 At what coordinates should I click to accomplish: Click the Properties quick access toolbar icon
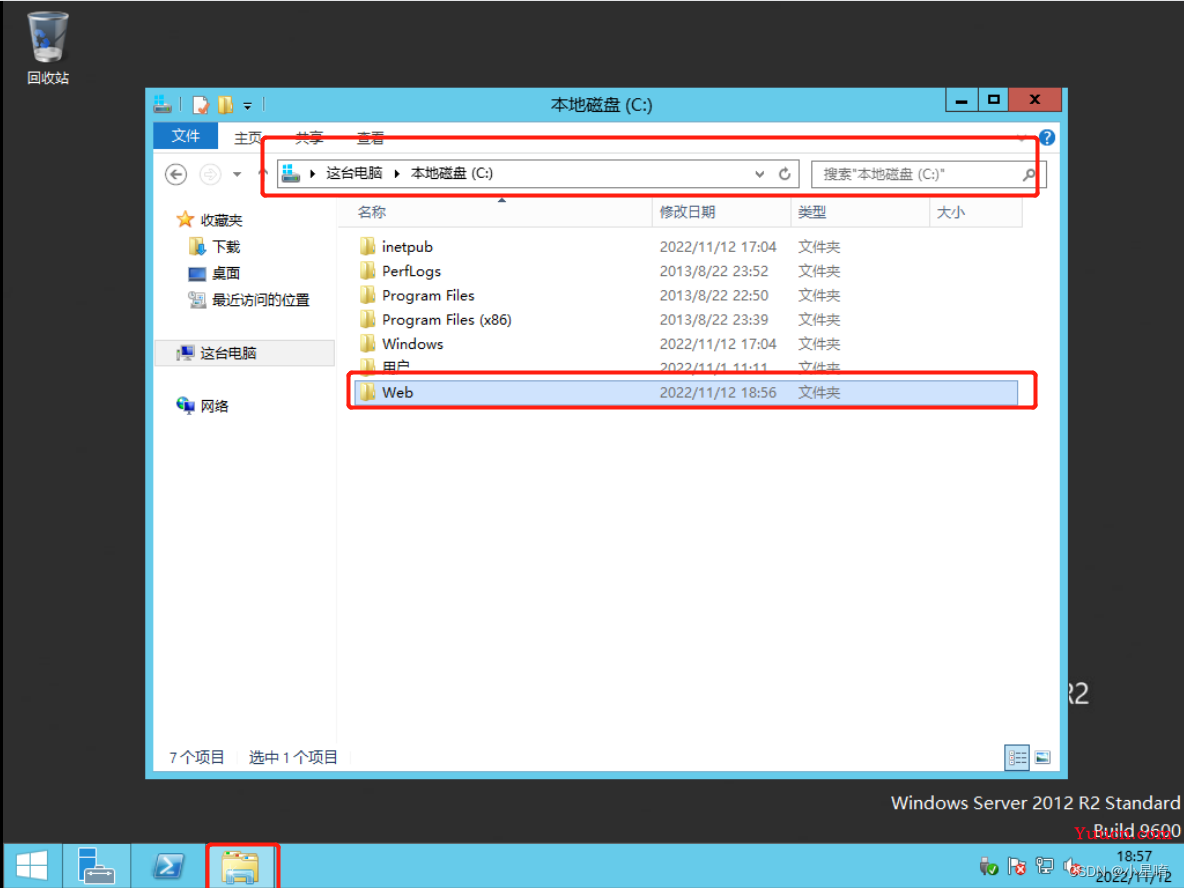[x=201, y=105]
